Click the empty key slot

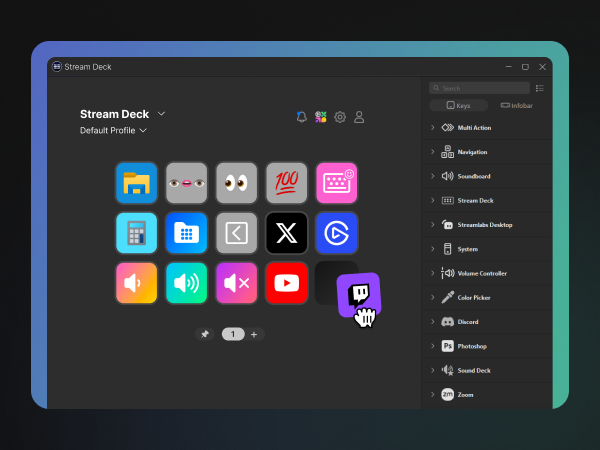click(x=326, y=283)
